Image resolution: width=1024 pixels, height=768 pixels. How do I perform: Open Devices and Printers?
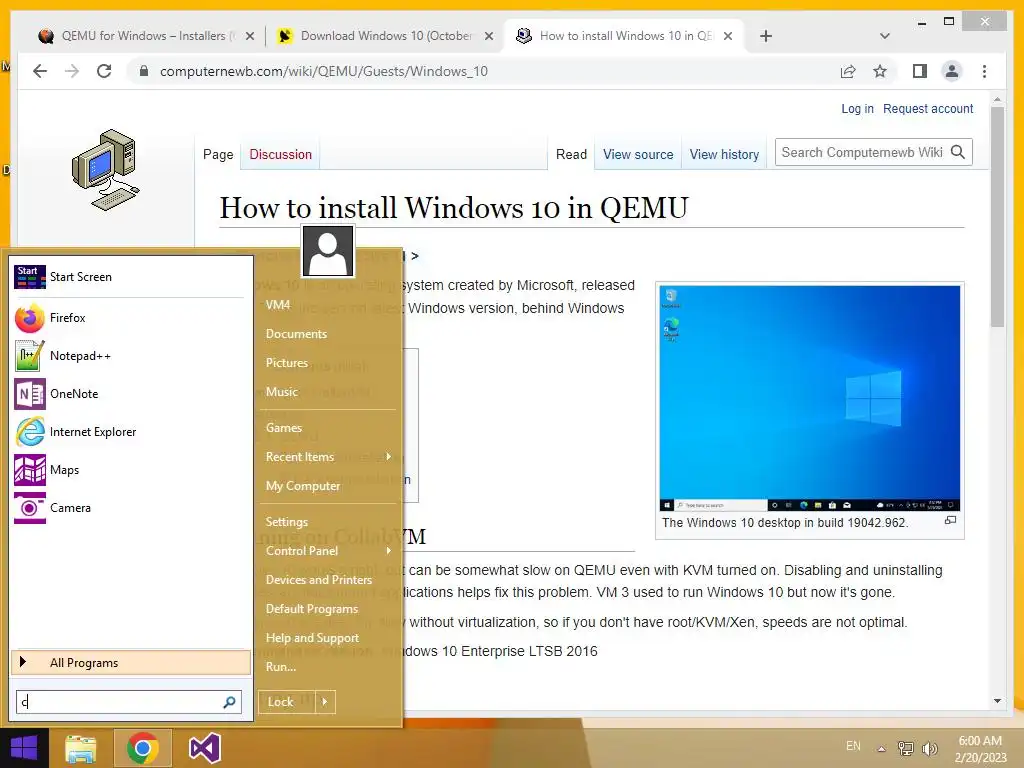pos(318,580)
